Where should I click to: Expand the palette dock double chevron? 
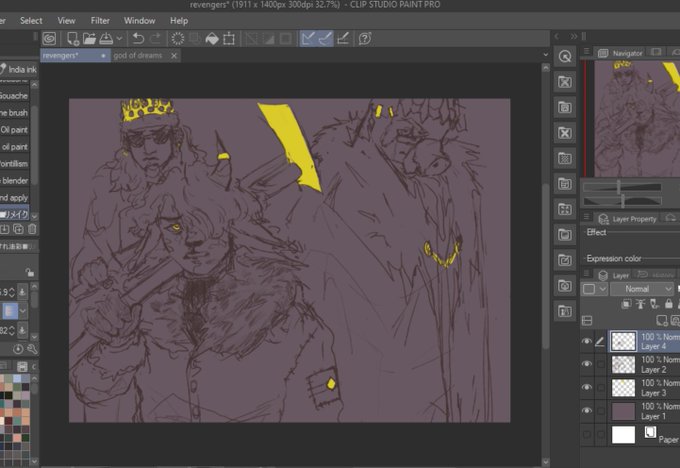click(x=574, y=36)
